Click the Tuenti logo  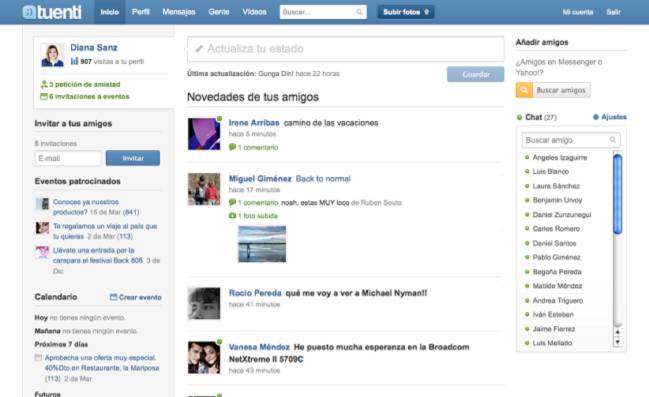(x=52, y=12)
